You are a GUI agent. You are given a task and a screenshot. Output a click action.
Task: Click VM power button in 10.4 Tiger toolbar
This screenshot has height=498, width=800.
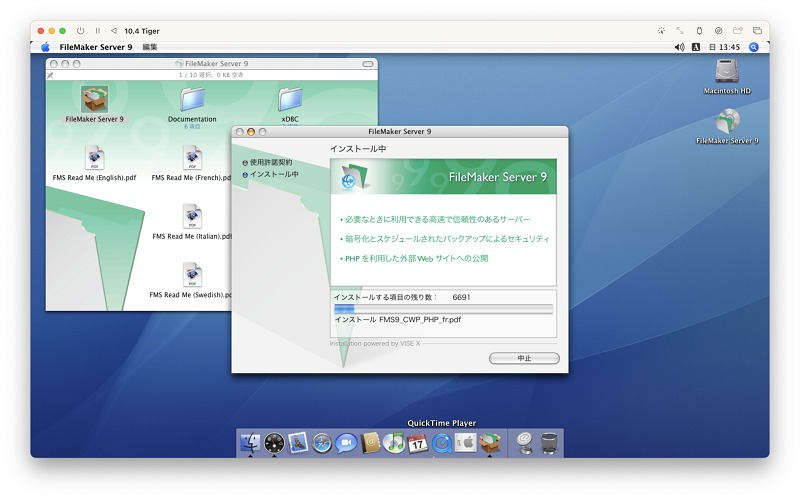(x=81, y=31)
